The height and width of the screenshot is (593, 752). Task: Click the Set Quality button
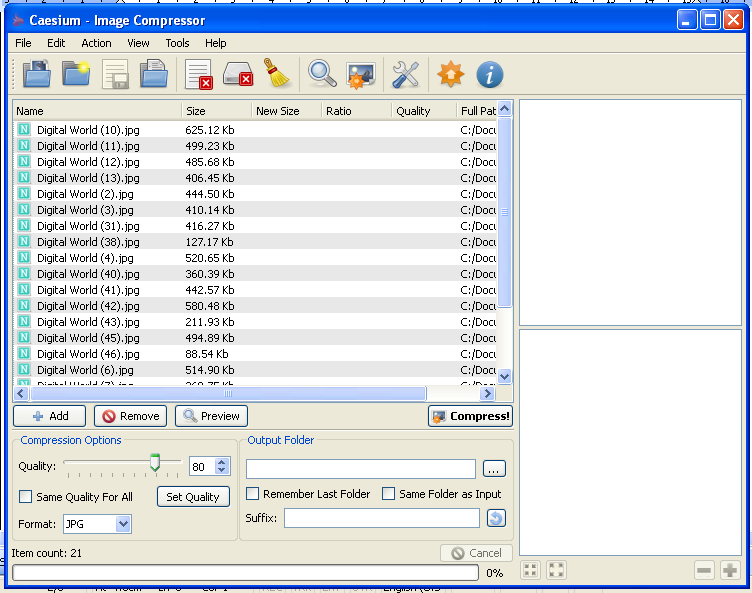click(193, 497)
